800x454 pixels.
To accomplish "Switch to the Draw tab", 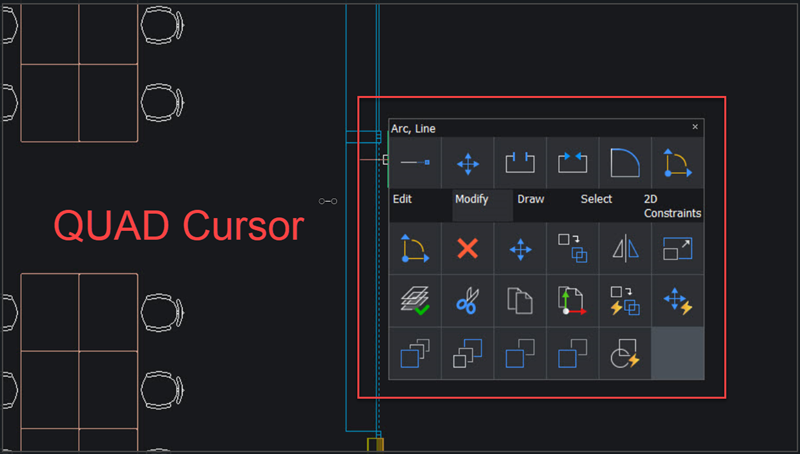I will (x=531, y=199).
